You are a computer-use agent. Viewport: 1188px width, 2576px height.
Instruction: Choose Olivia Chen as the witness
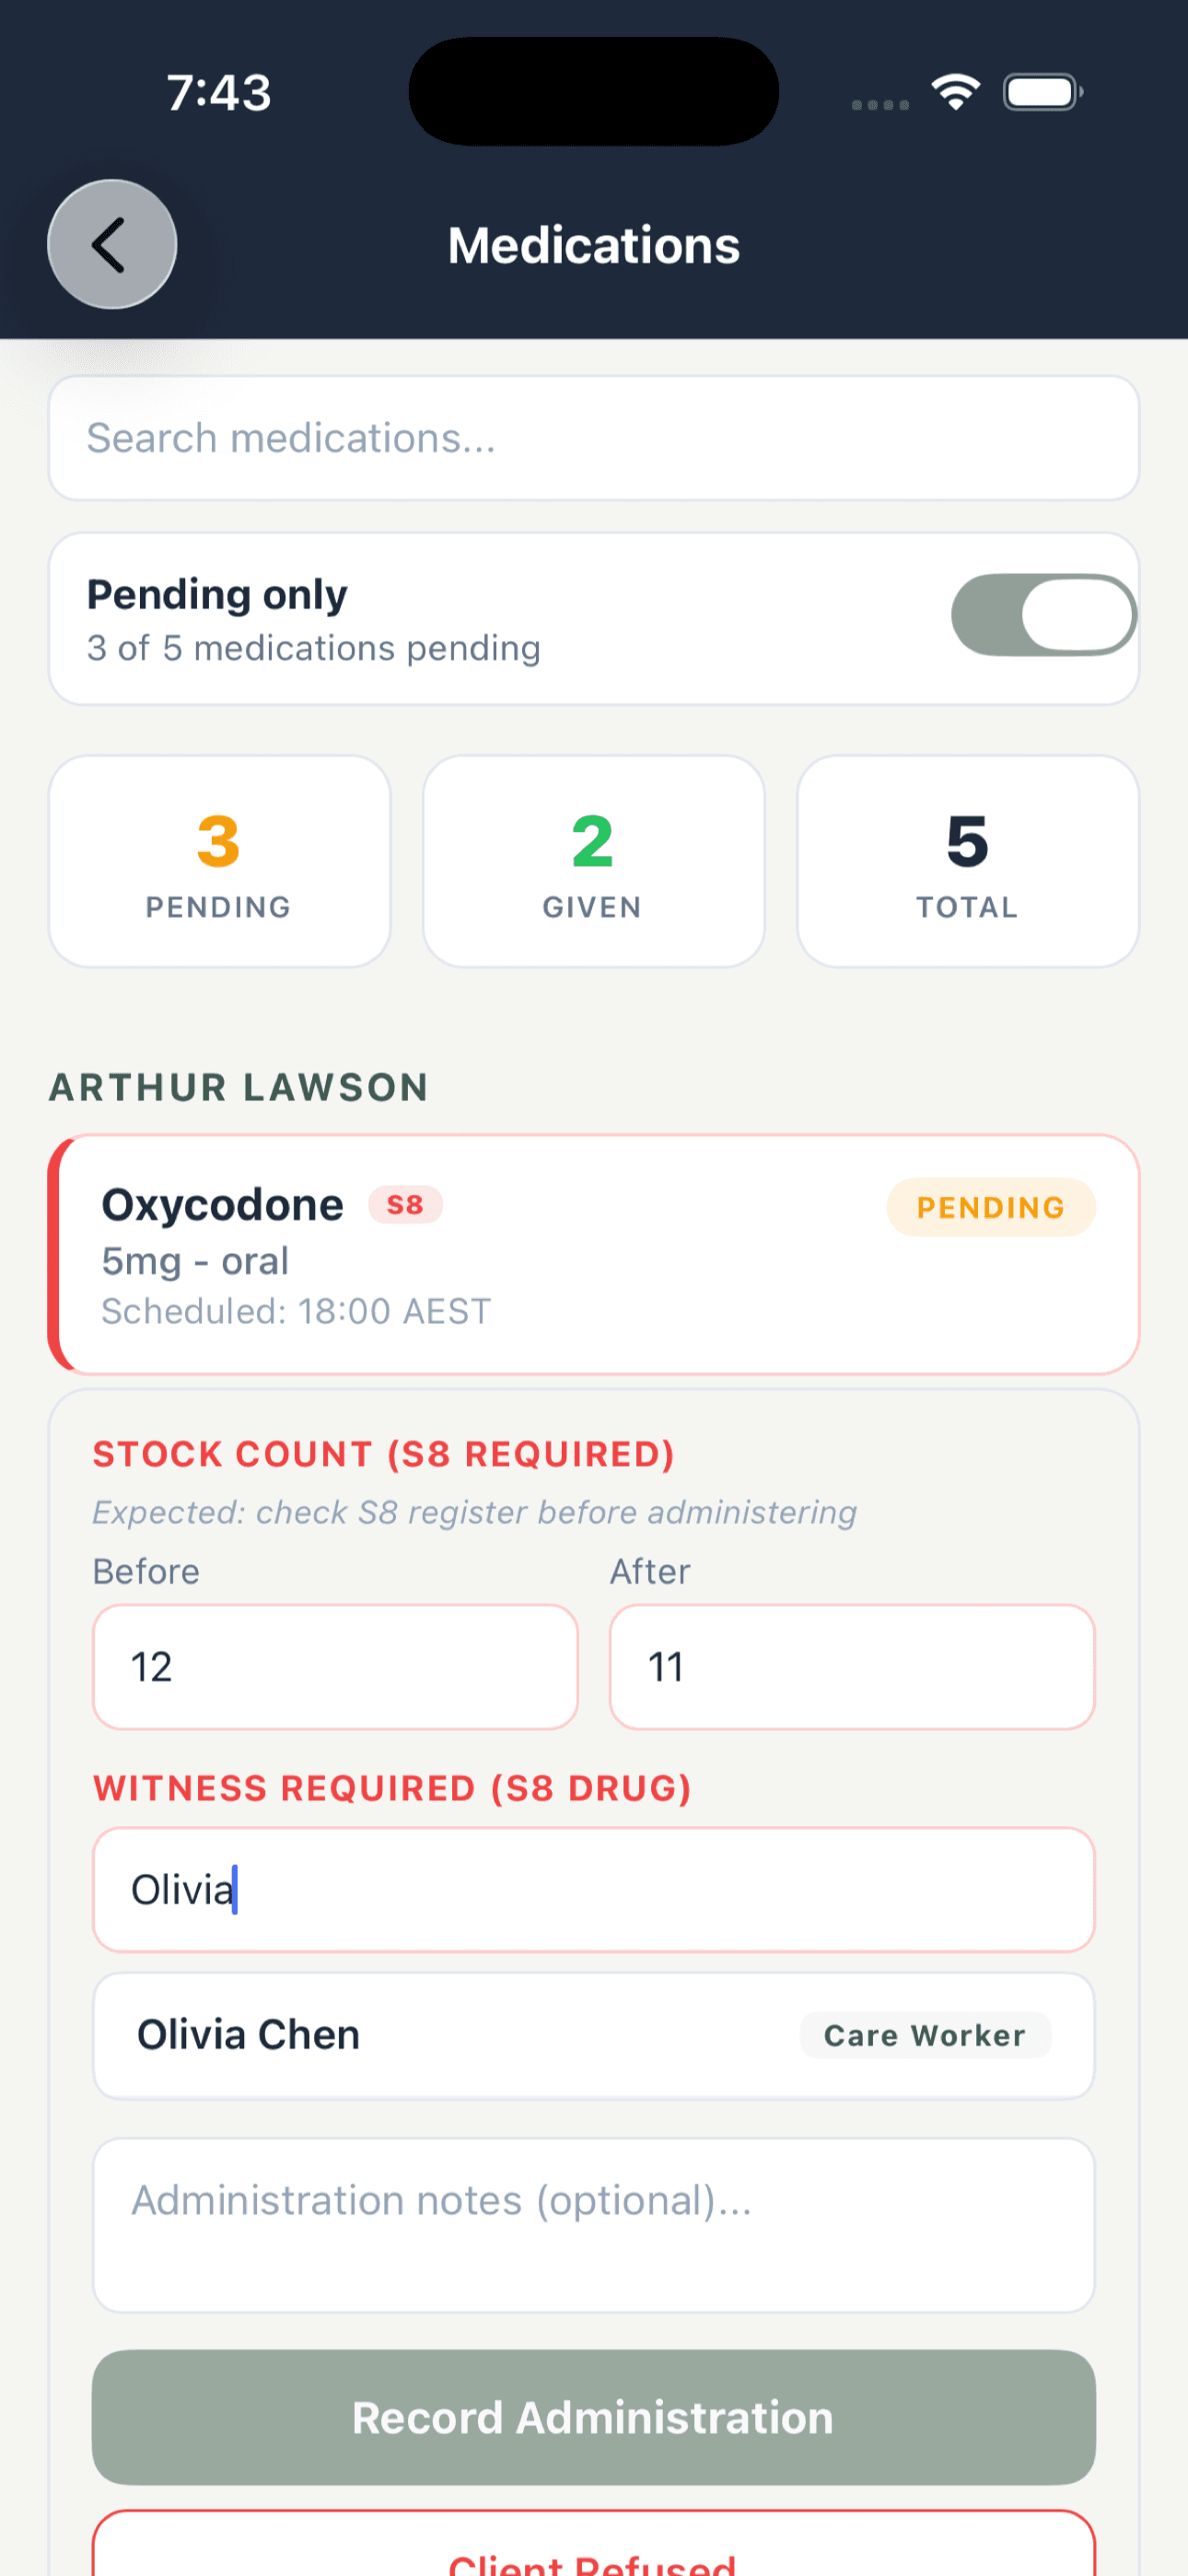(x=594, y=2035)
